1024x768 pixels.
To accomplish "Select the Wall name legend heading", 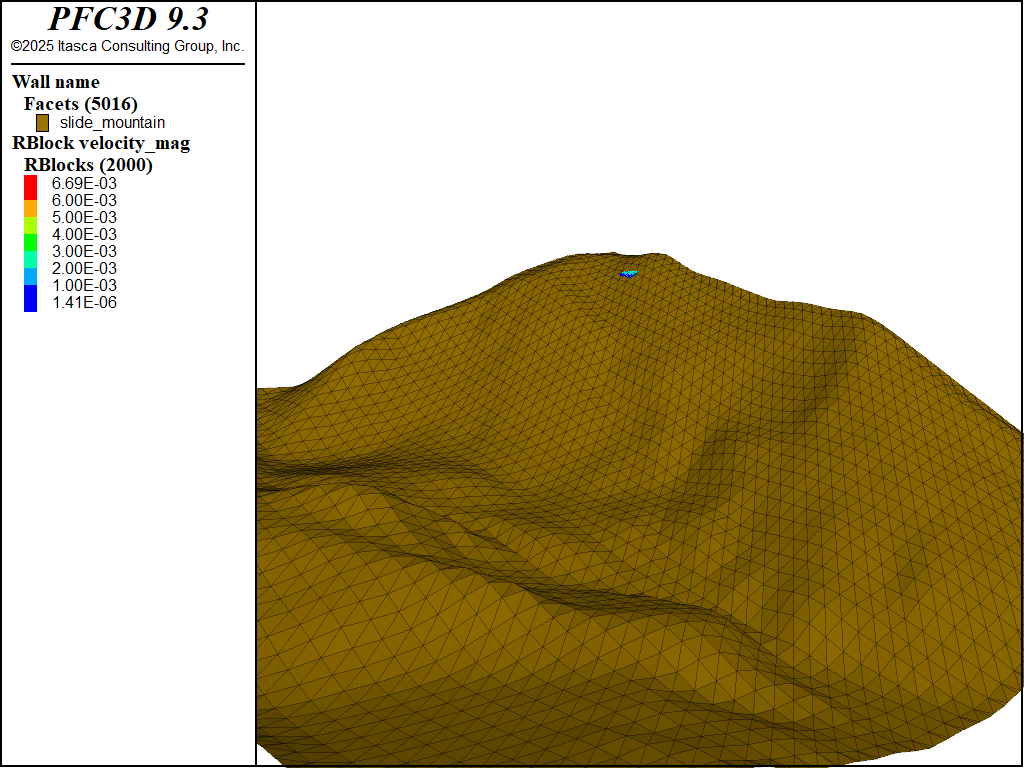I will [x=56, y=82].
